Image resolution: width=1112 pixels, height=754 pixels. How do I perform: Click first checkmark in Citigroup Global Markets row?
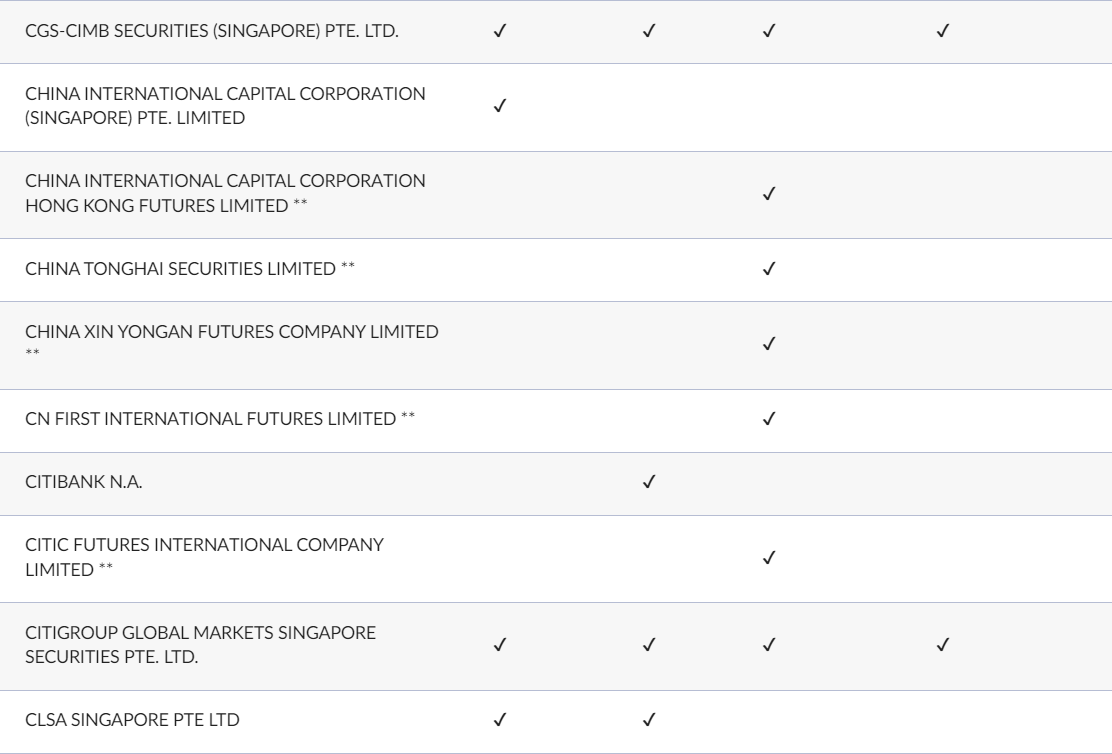pyautogui.click(x=500, y=645)
